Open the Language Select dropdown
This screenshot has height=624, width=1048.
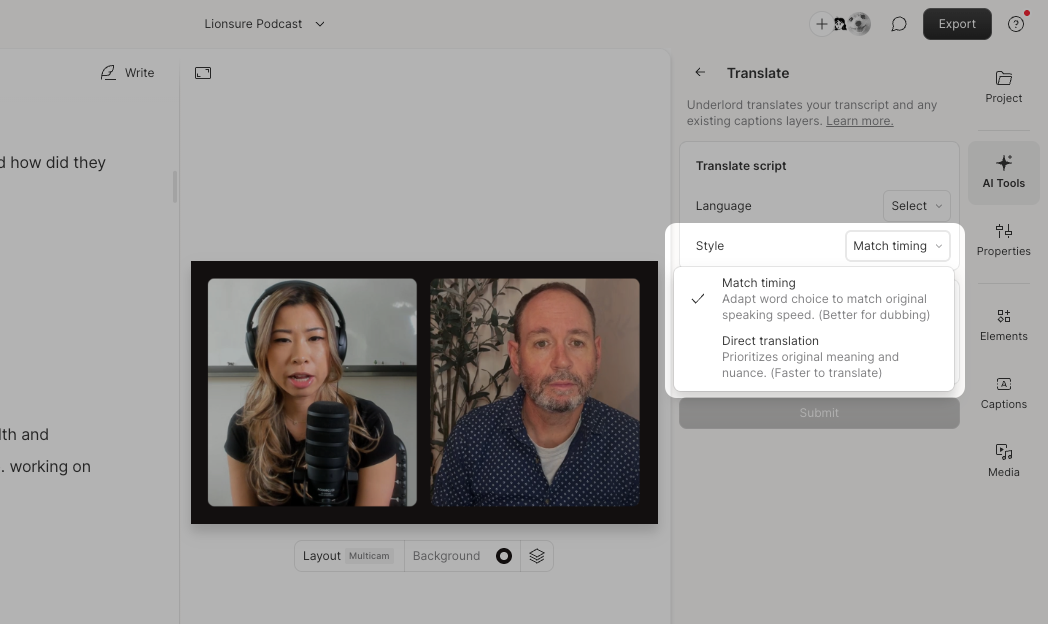(x=916, y=206)
